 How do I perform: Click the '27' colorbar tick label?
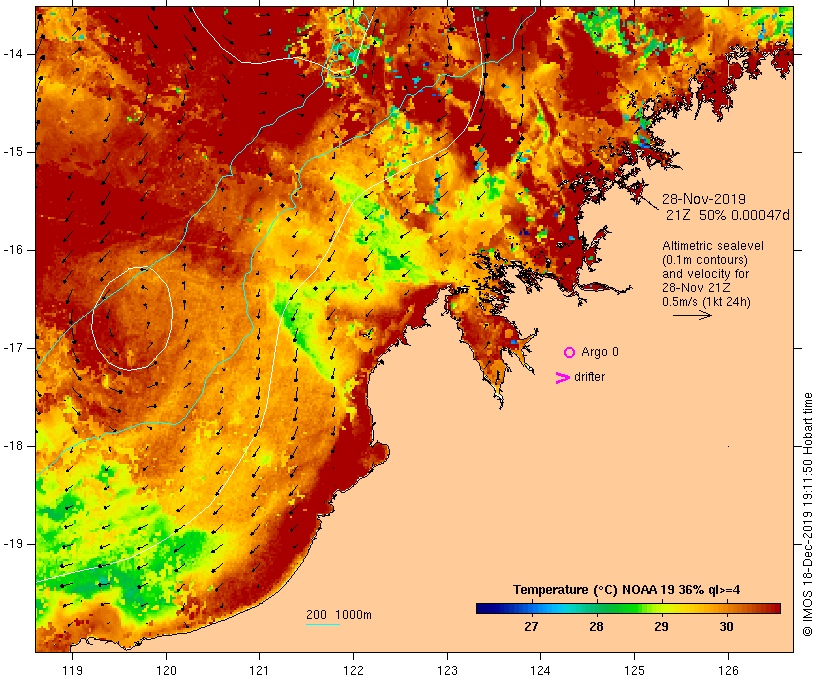[531, 627]
